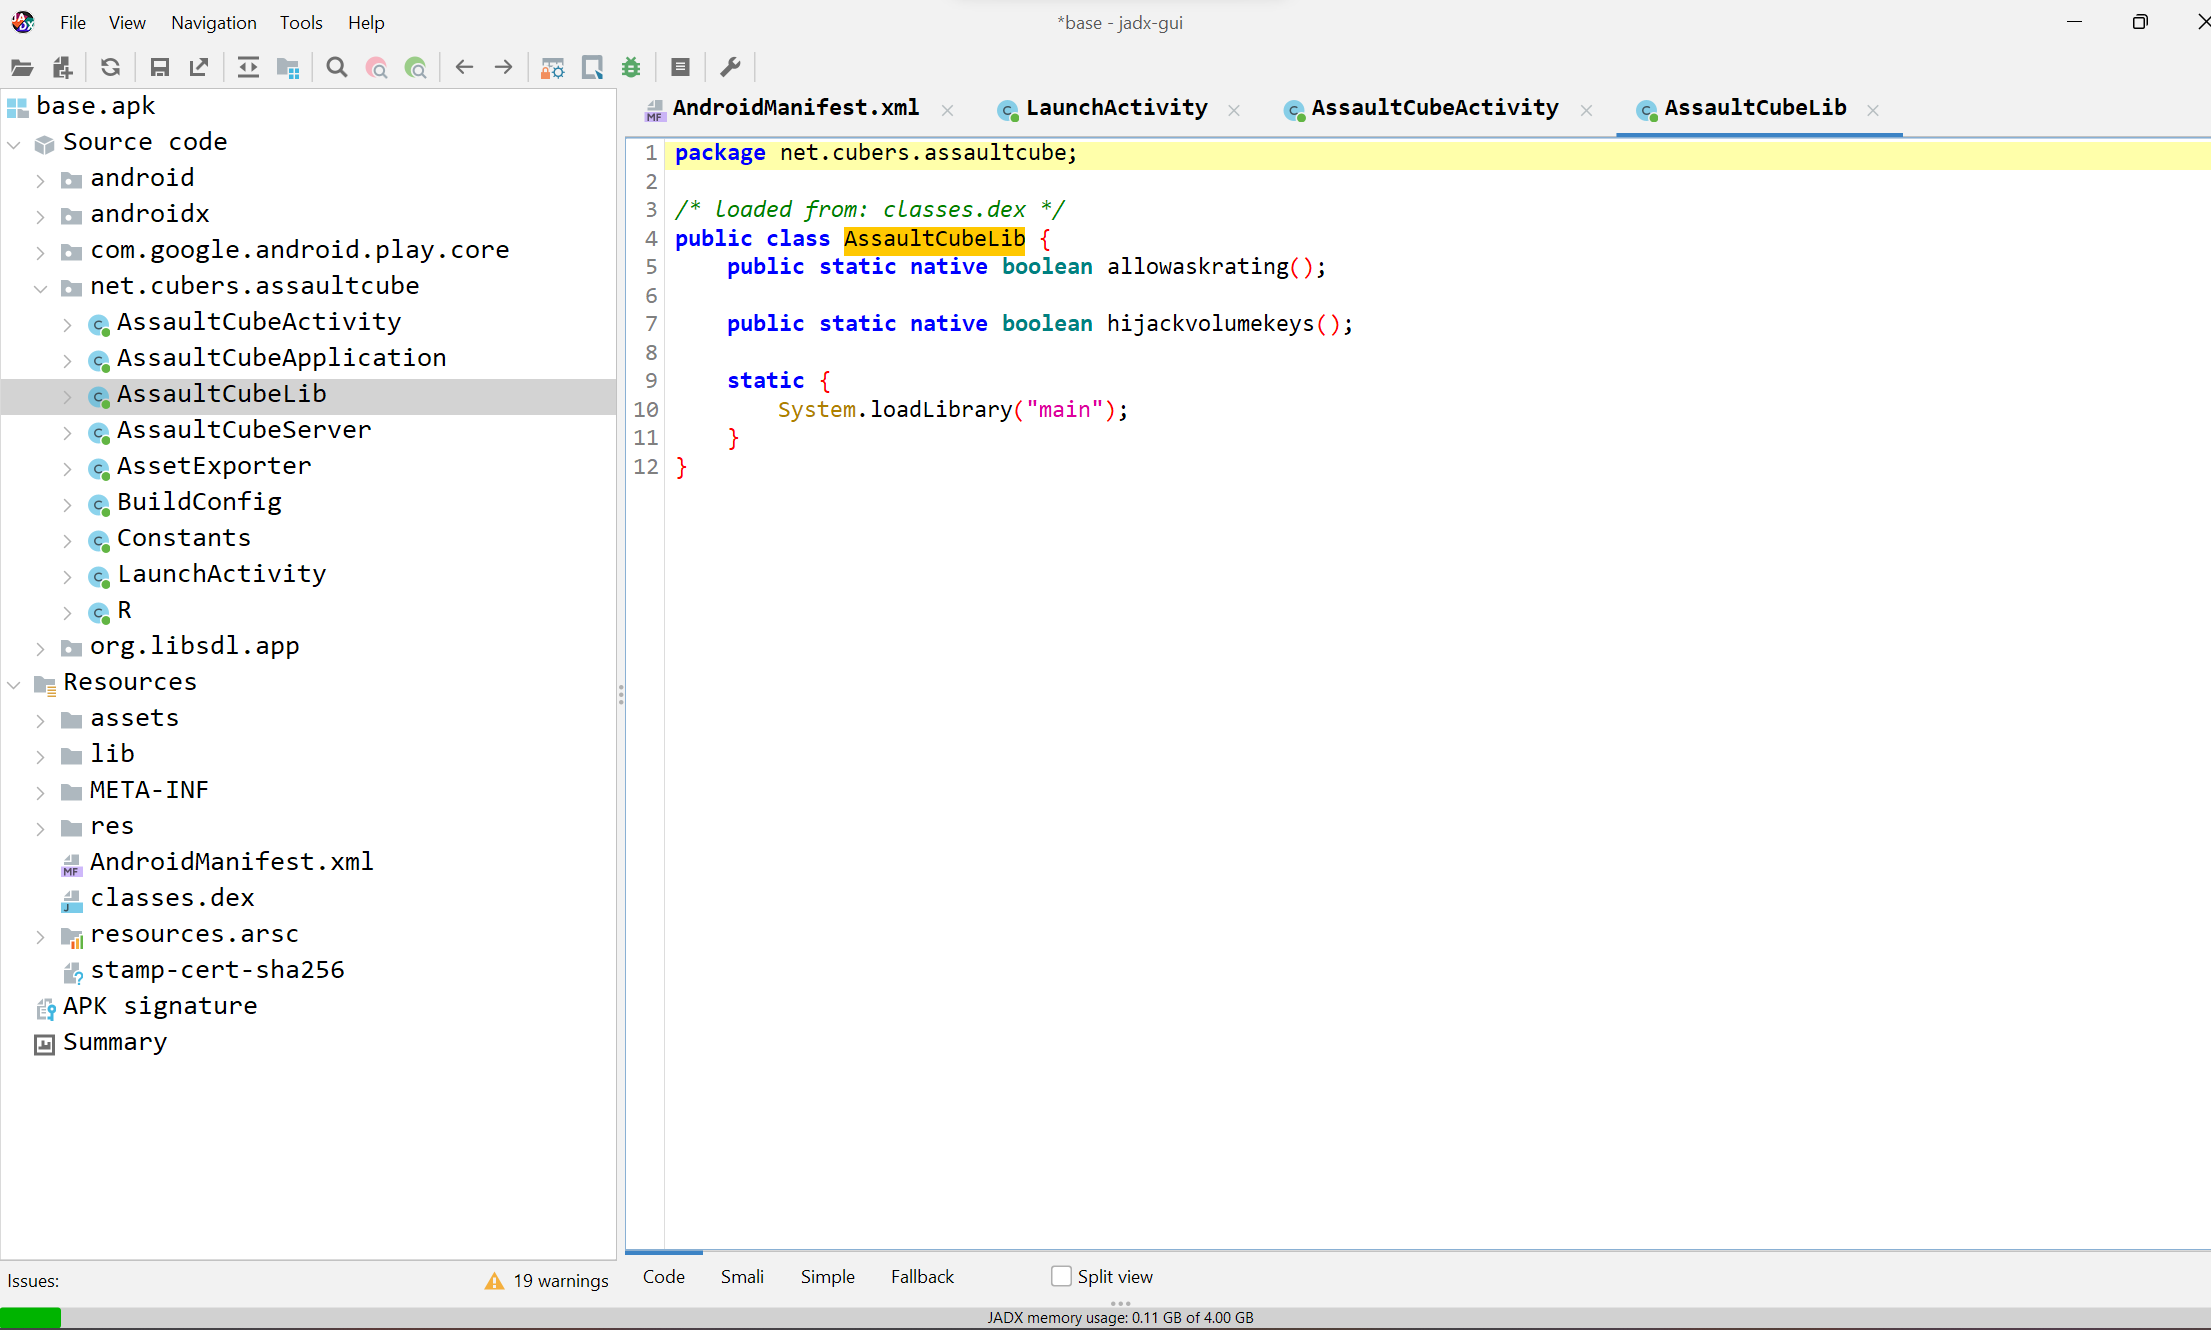The width and height of the screenshot is (2211, 1330).
Task: Close the AssaultCubeLib tab
Action: (1873, 110)
